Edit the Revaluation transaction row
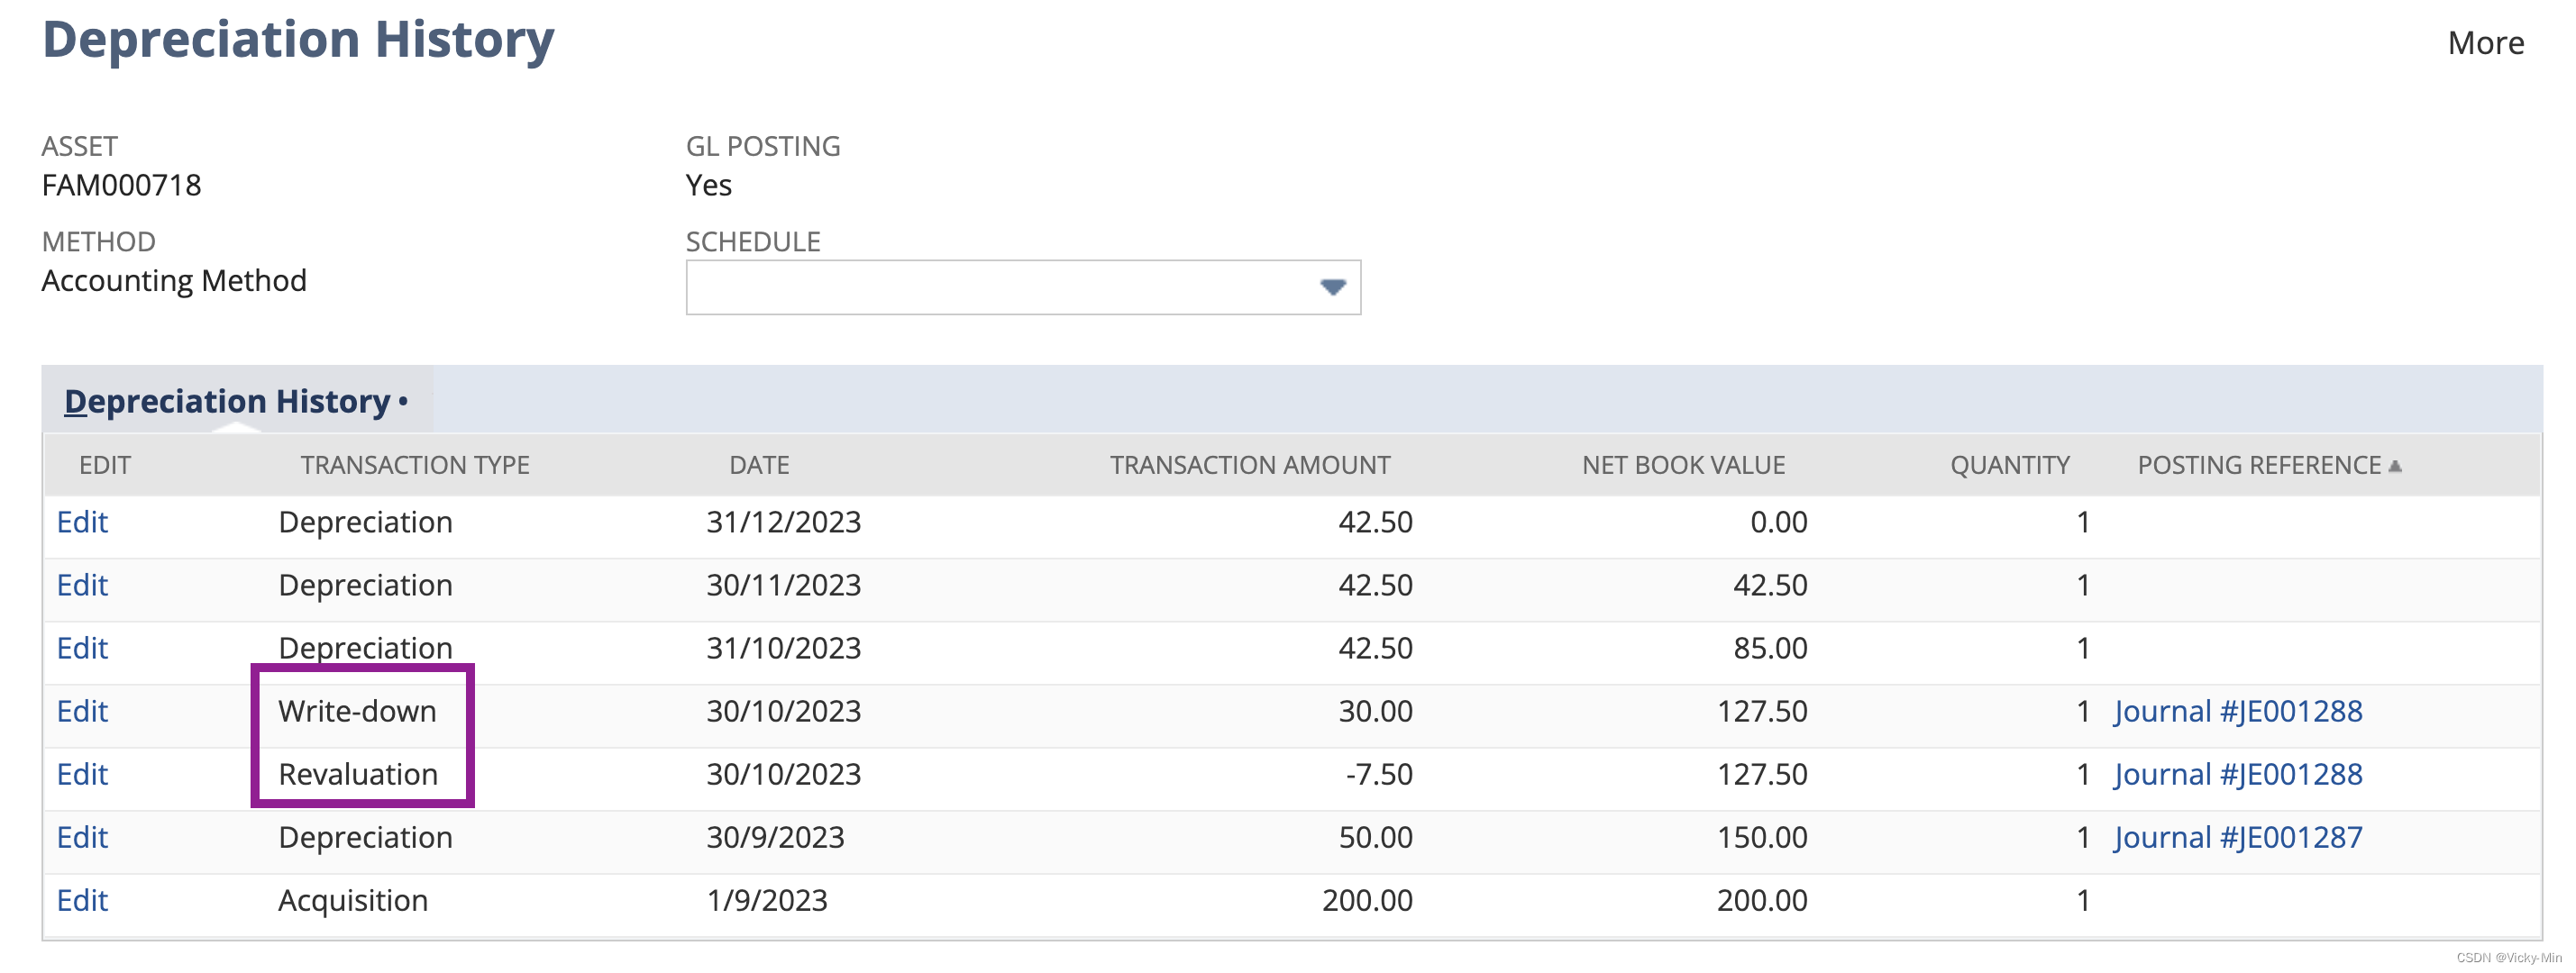Screen dimensions: 2576x973 point(82,774)
